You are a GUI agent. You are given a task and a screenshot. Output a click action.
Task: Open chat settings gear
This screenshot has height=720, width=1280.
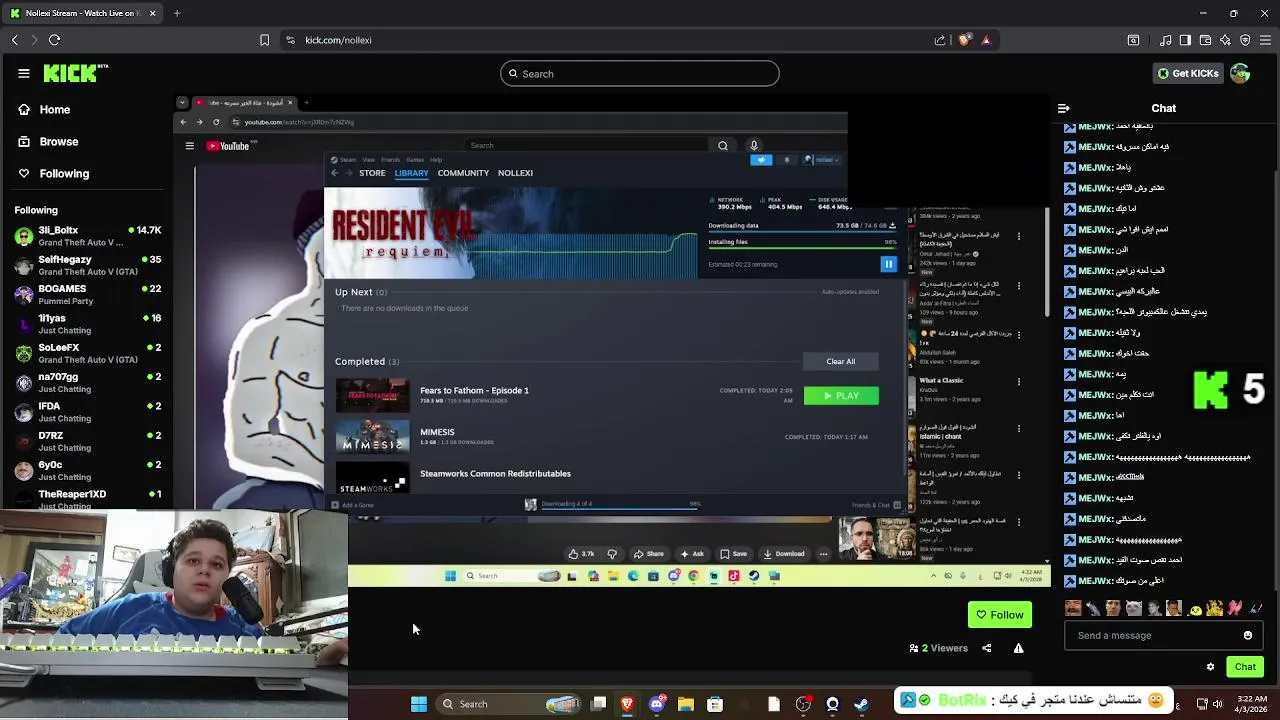pyautogui.click(x=1210, y=667)
